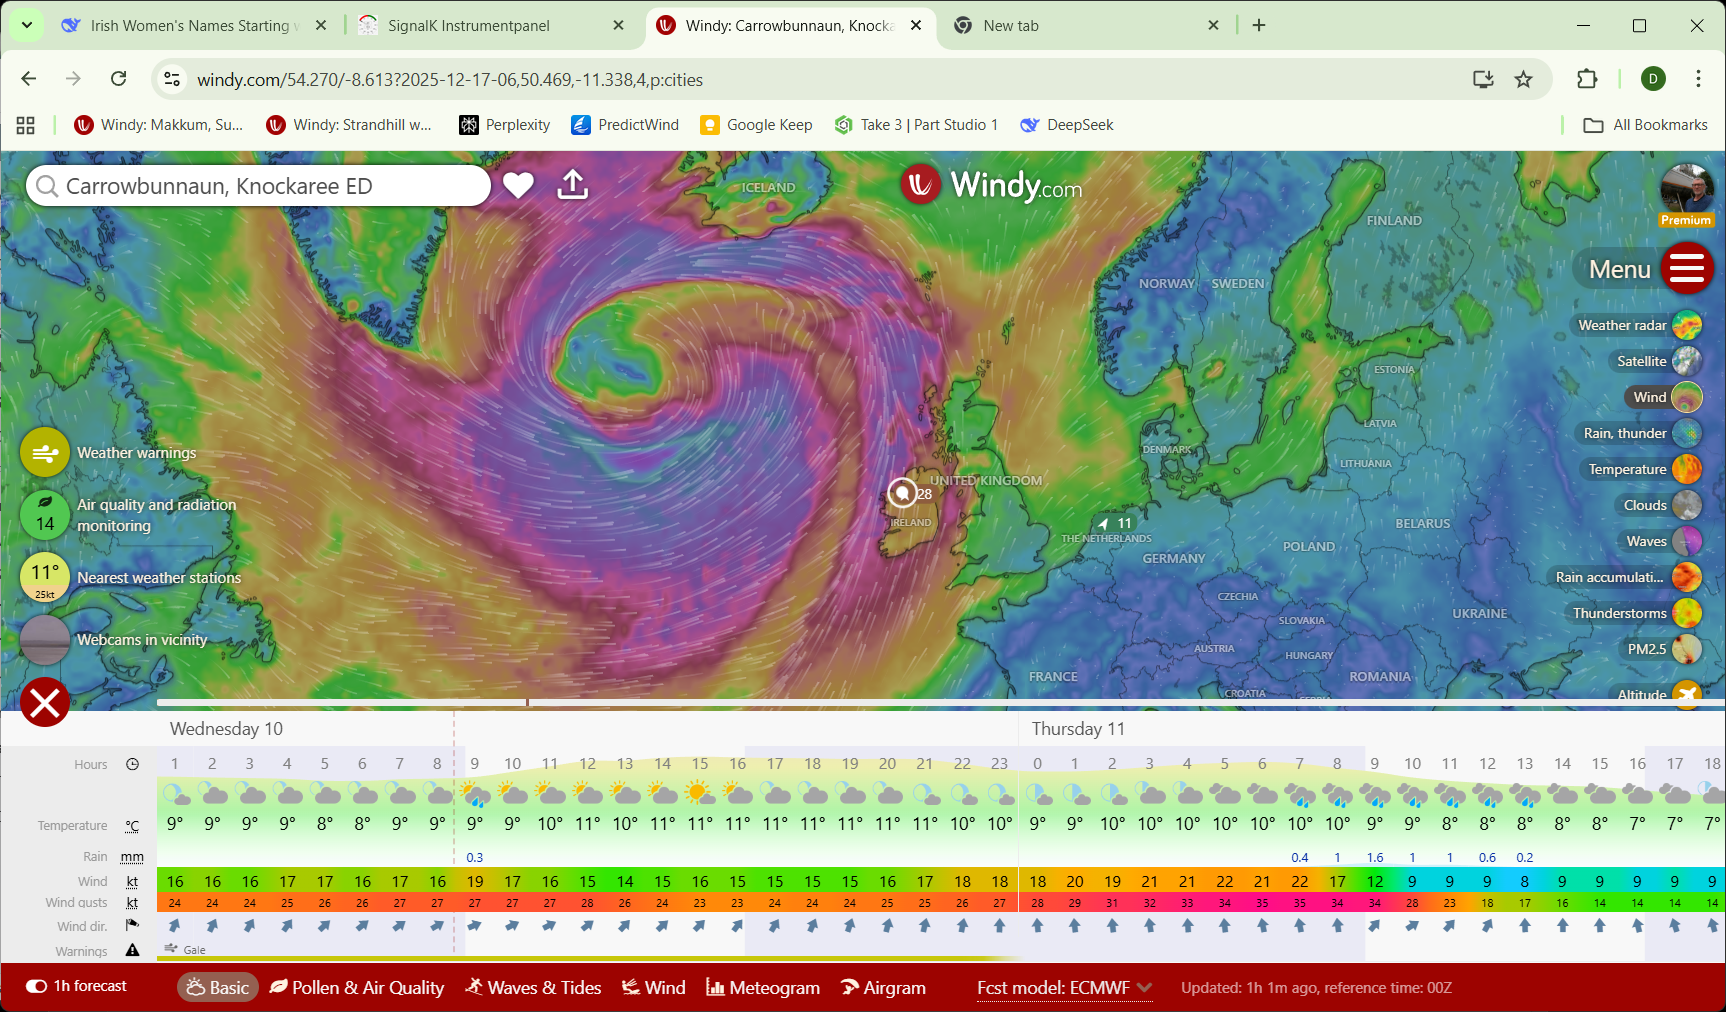Viewport: 1726px width, 1012px height.
Task: Toggle temperature unit °C
Action: (x=132, y=826)
